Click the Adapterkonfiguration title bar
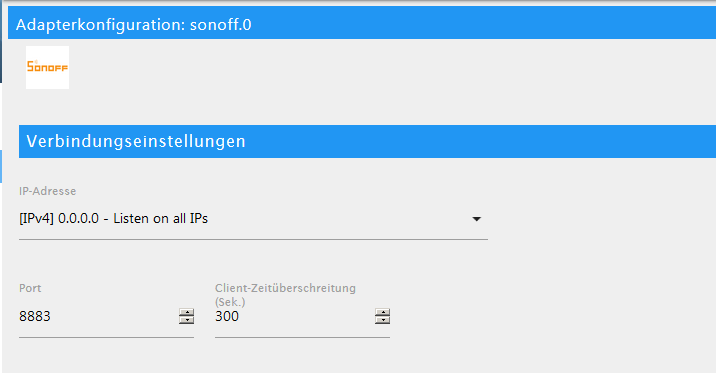Screen dimensions: 716x373 (362, 24)
